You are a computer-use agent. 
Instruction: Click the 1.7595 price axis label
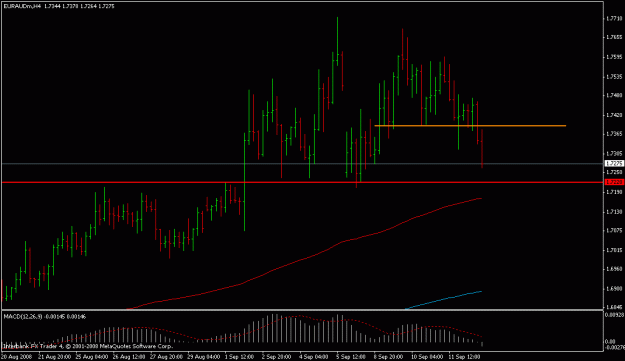[614, 57]
